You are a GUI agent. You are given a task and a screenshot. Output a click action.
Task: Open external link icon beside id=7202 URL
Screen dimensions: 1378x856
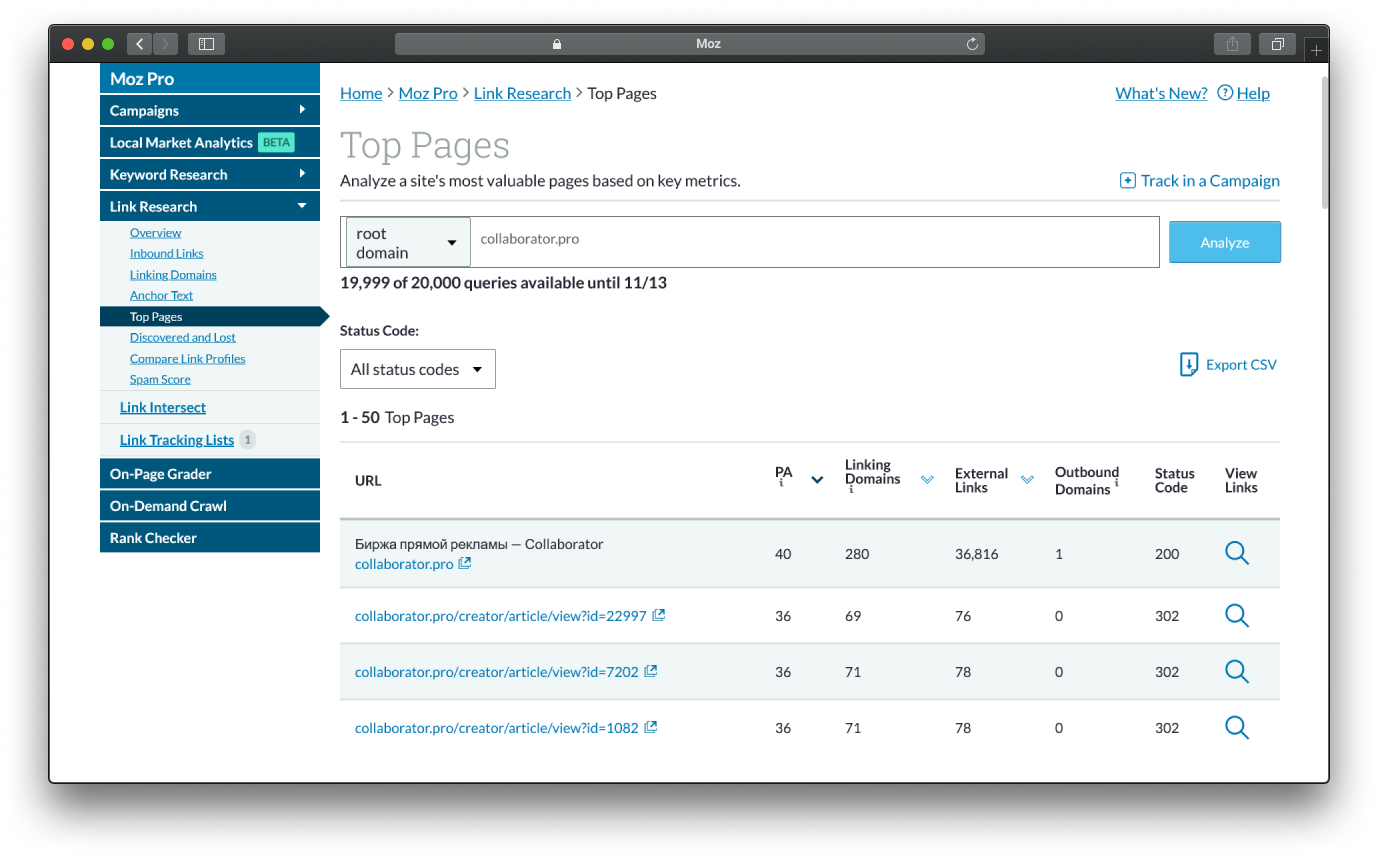coord(651,671)
